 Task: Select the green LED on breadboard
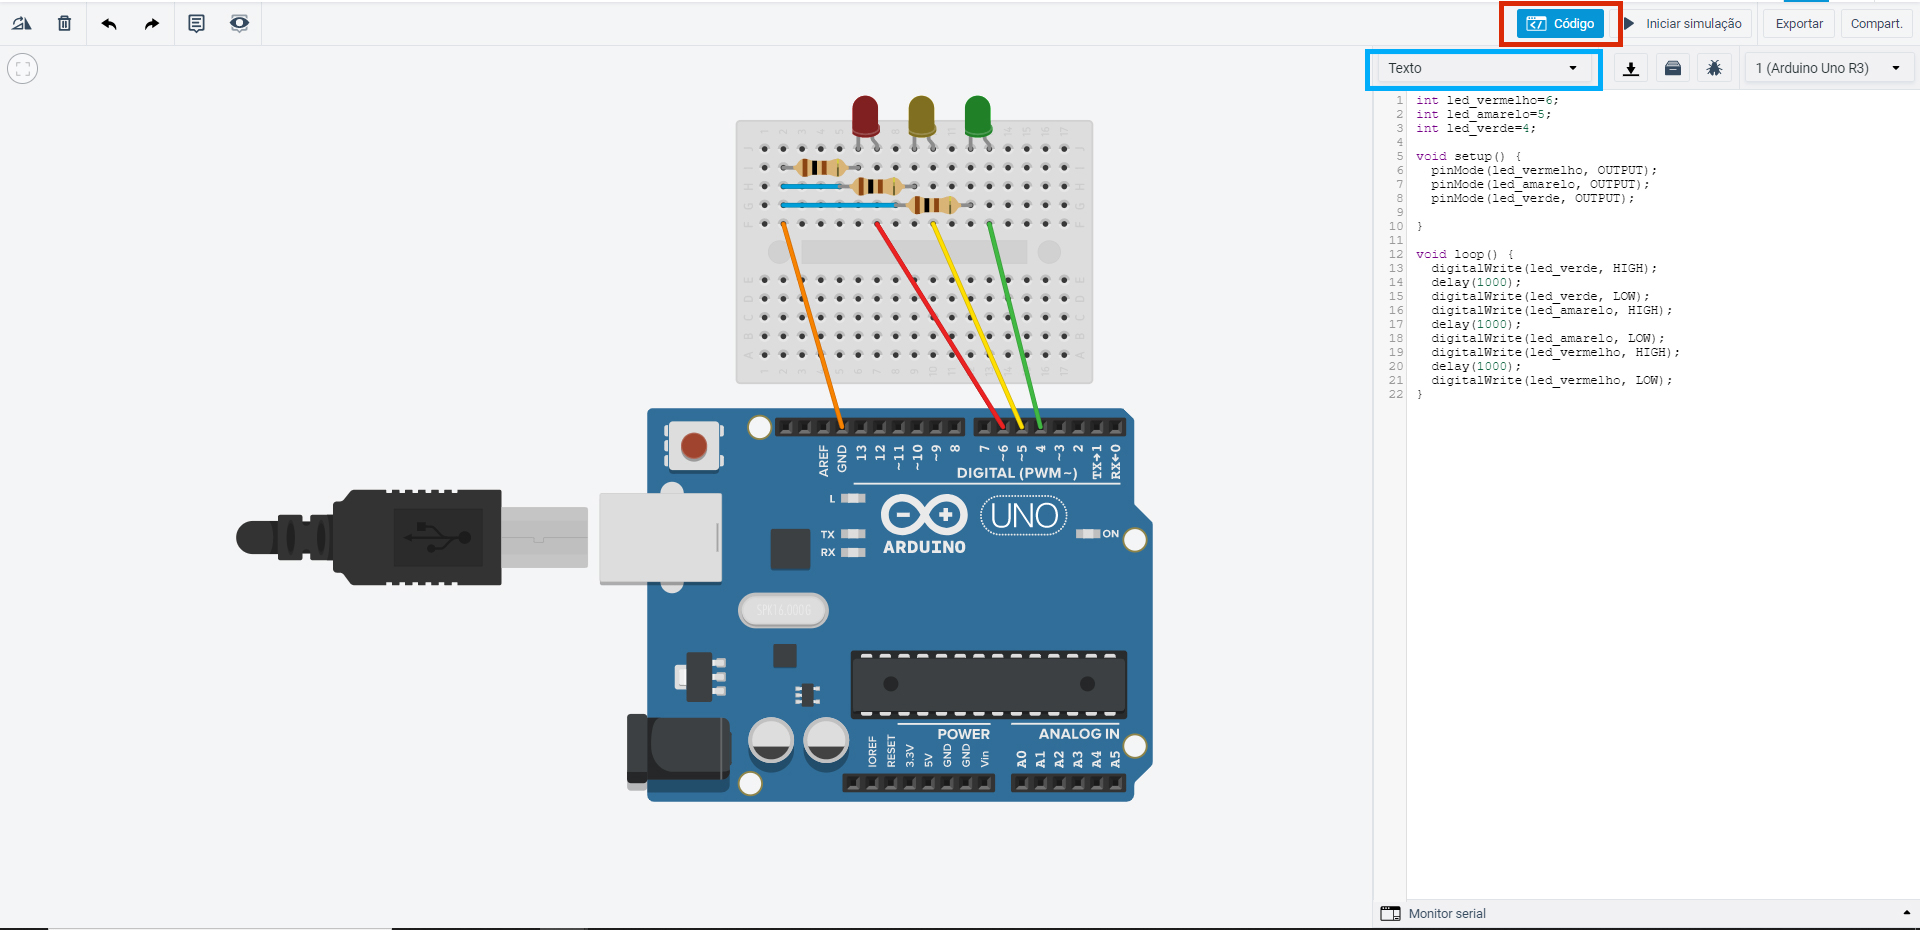click(978, 116)
